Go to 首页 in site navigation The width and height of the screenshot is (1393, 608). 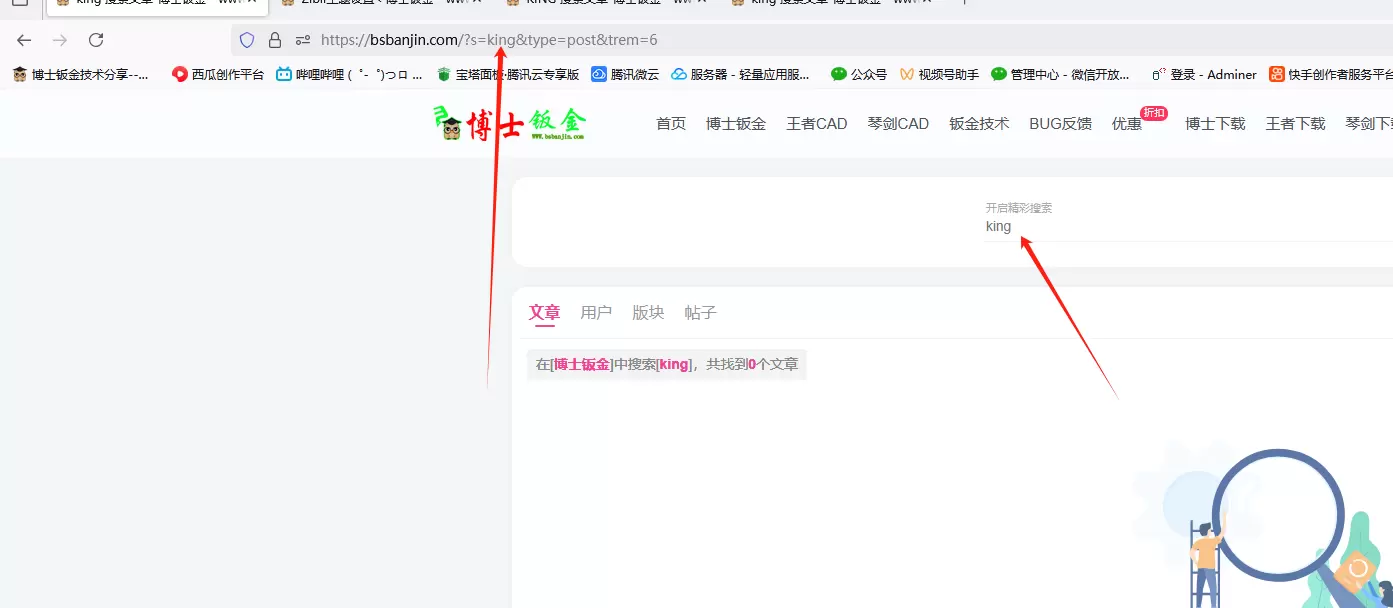pyautogui.click(x=671, y=124)
